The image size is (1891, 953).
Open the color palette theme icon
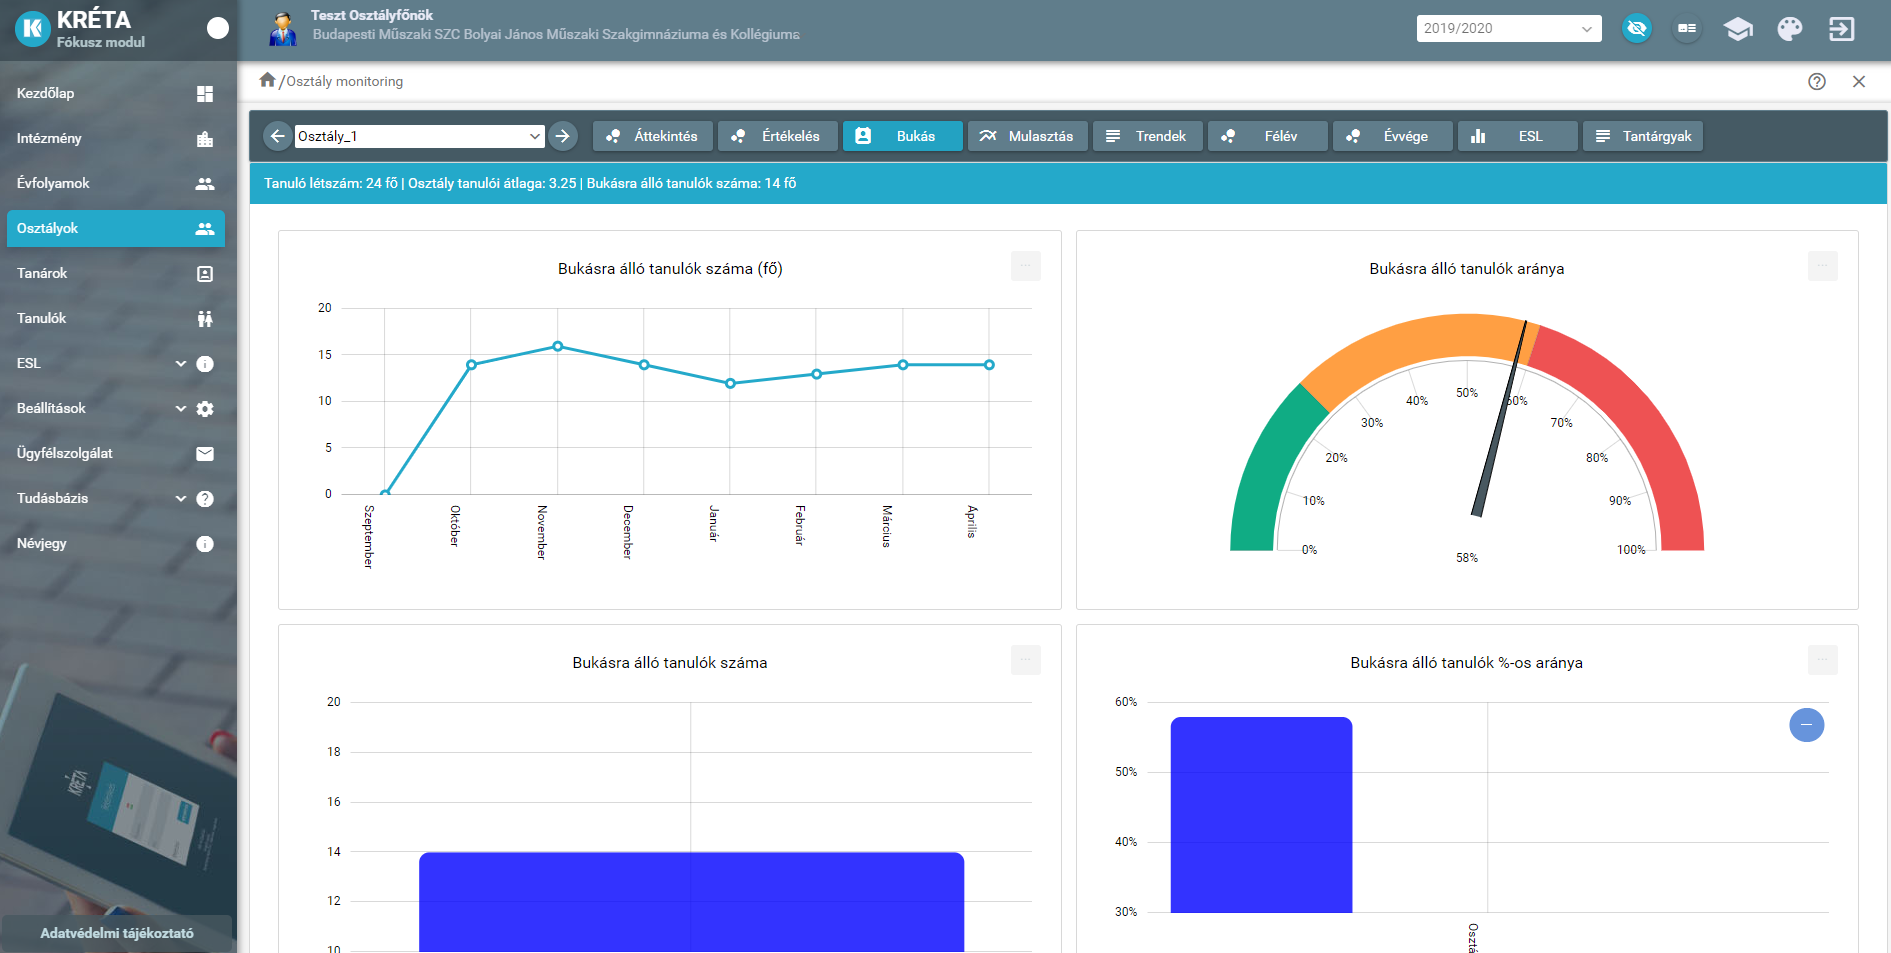pos(1790,28)
